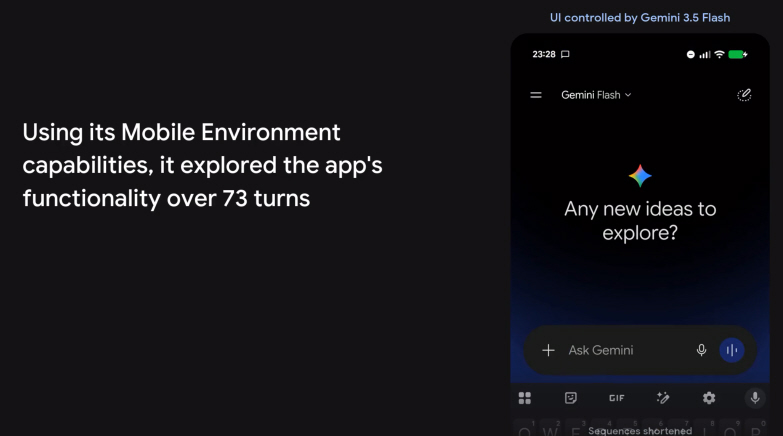
Task: Expand the Gemini Flash model selector
Action: (596, 95)
